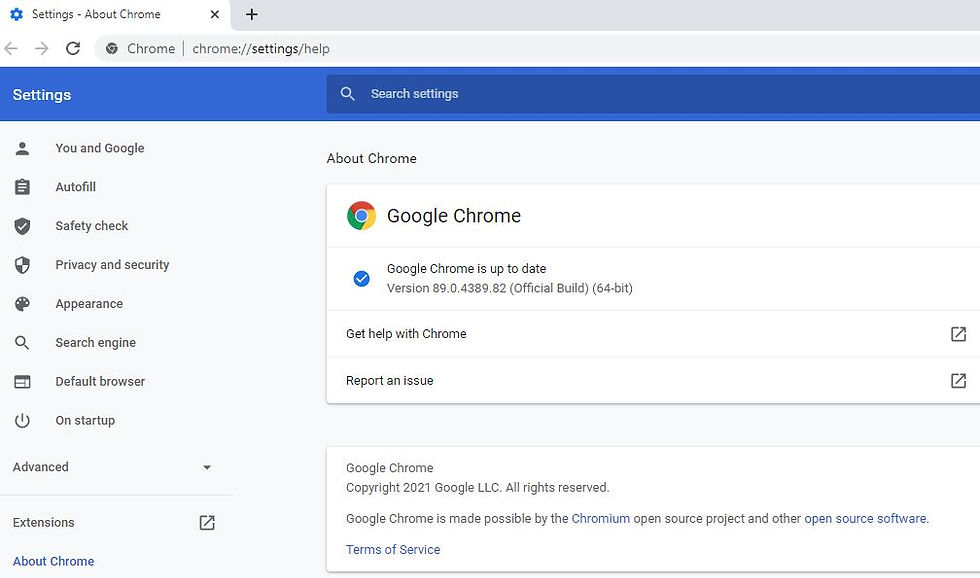
Task: Open the On startup section
Action: (x=85, y=421)
